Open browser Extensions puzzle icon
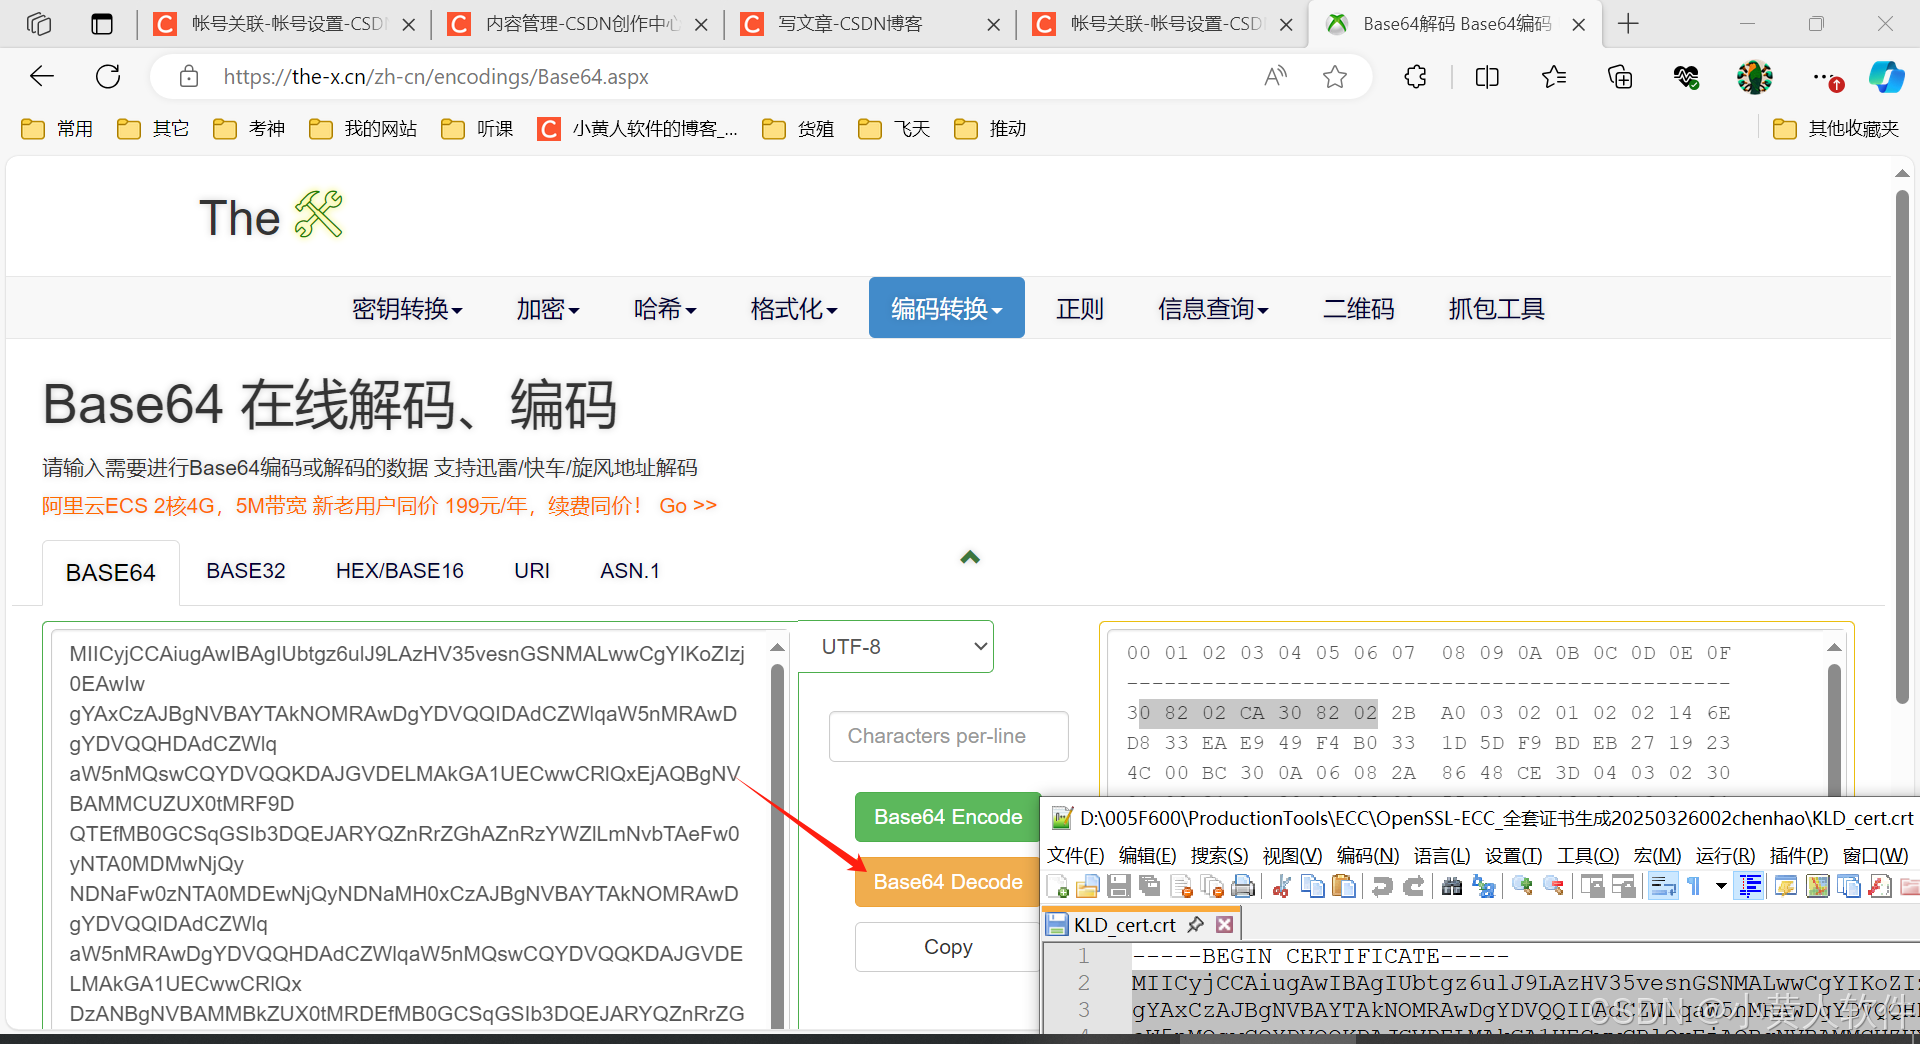 pos(1415,76)
